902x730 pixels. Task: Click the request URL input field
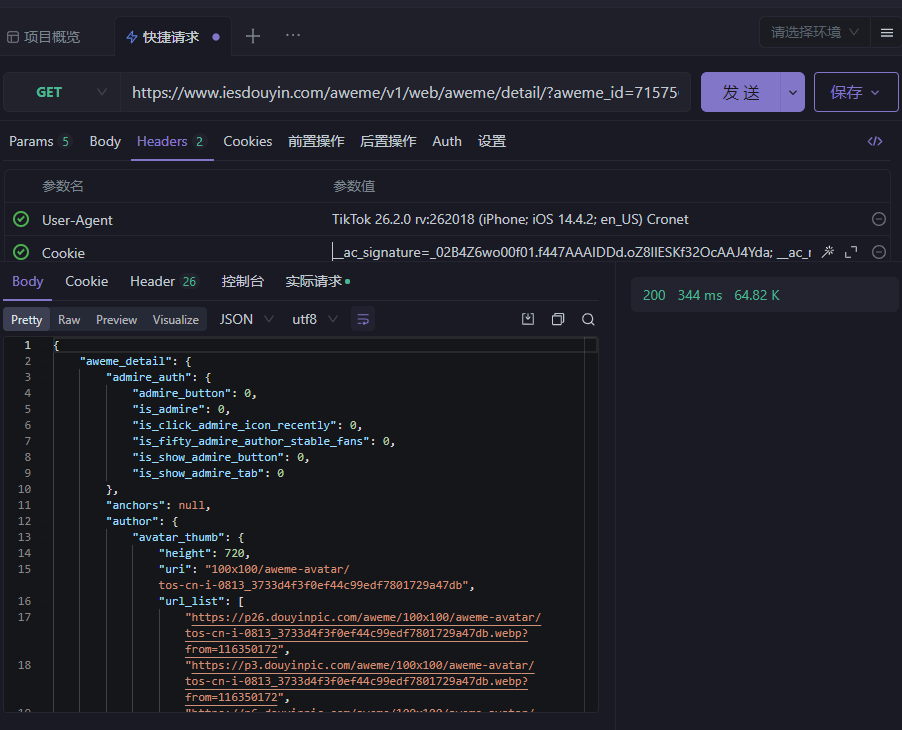pyautogui.click(x=405, y=92)
